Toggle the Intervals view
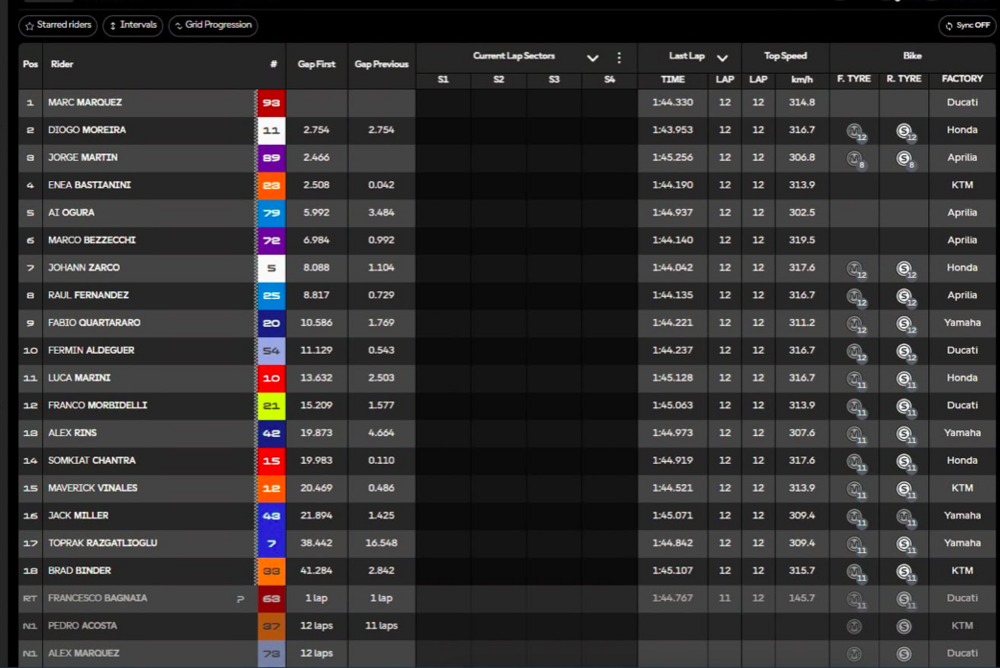1000x668 pixels. pyautogui.click(x=133, y=26)
